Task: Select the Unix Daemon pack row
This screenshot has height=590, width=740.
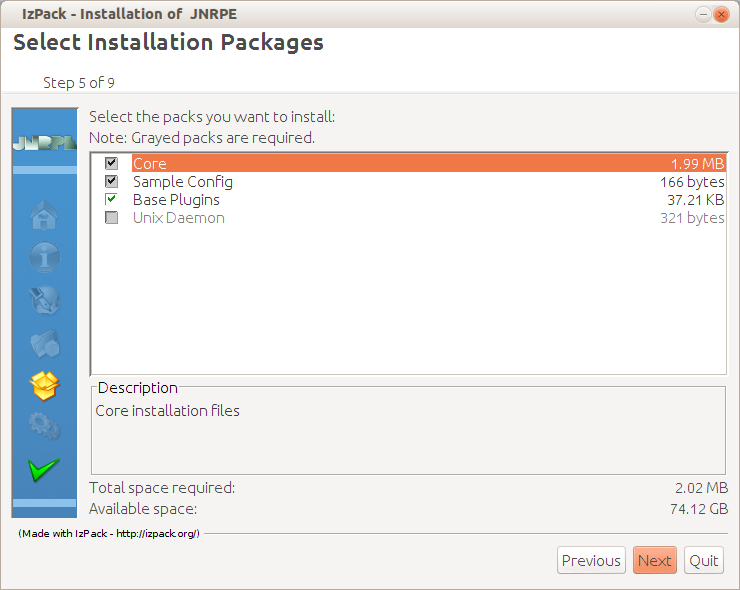Action: [178, 218]
